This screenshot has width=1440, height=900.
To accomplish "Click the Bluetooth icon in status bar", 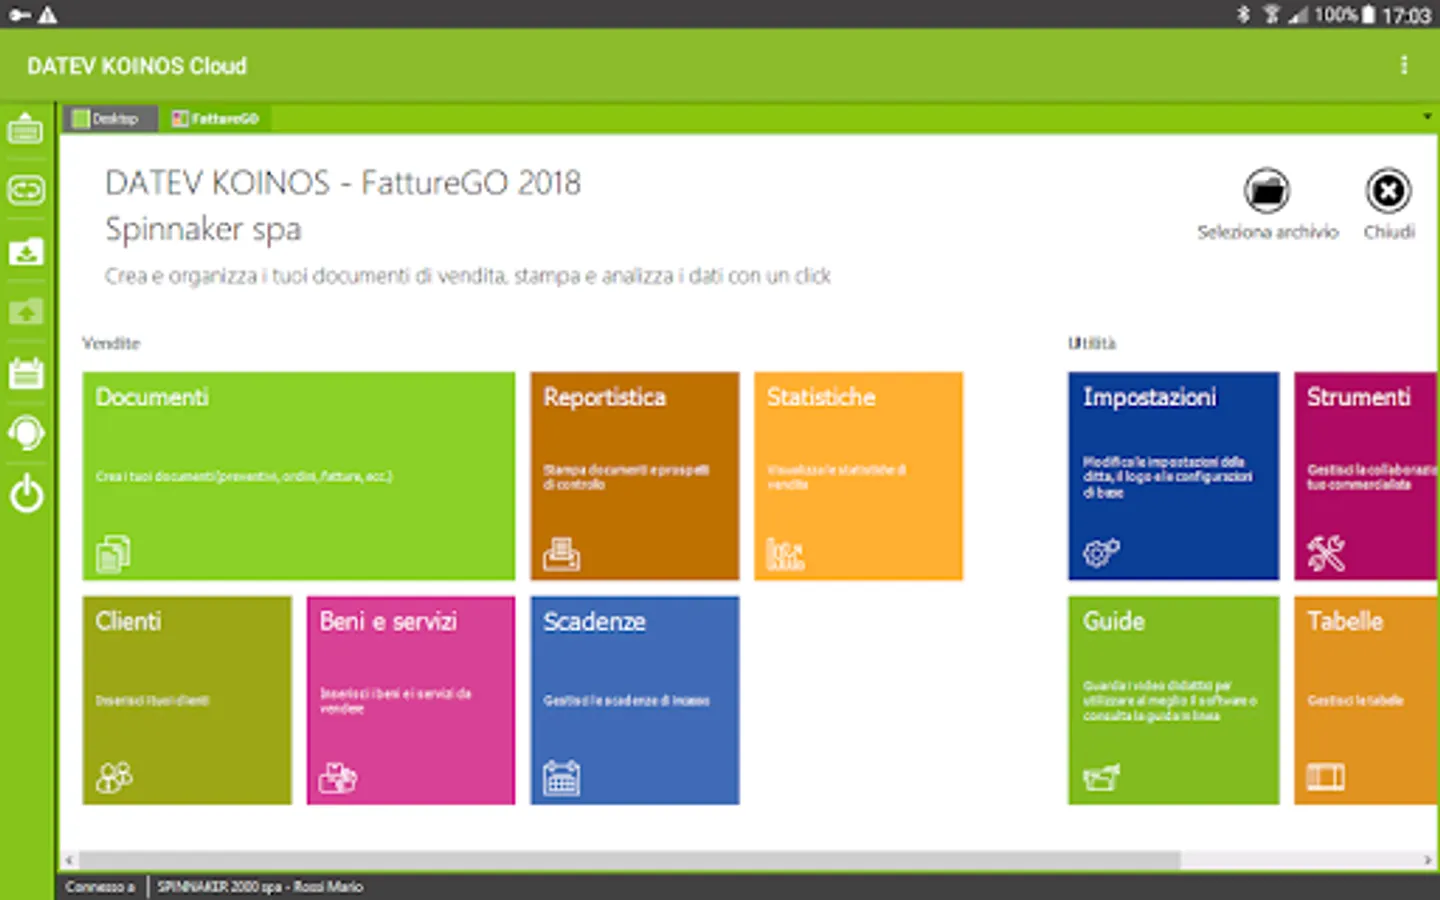I will coord(1243,14).
